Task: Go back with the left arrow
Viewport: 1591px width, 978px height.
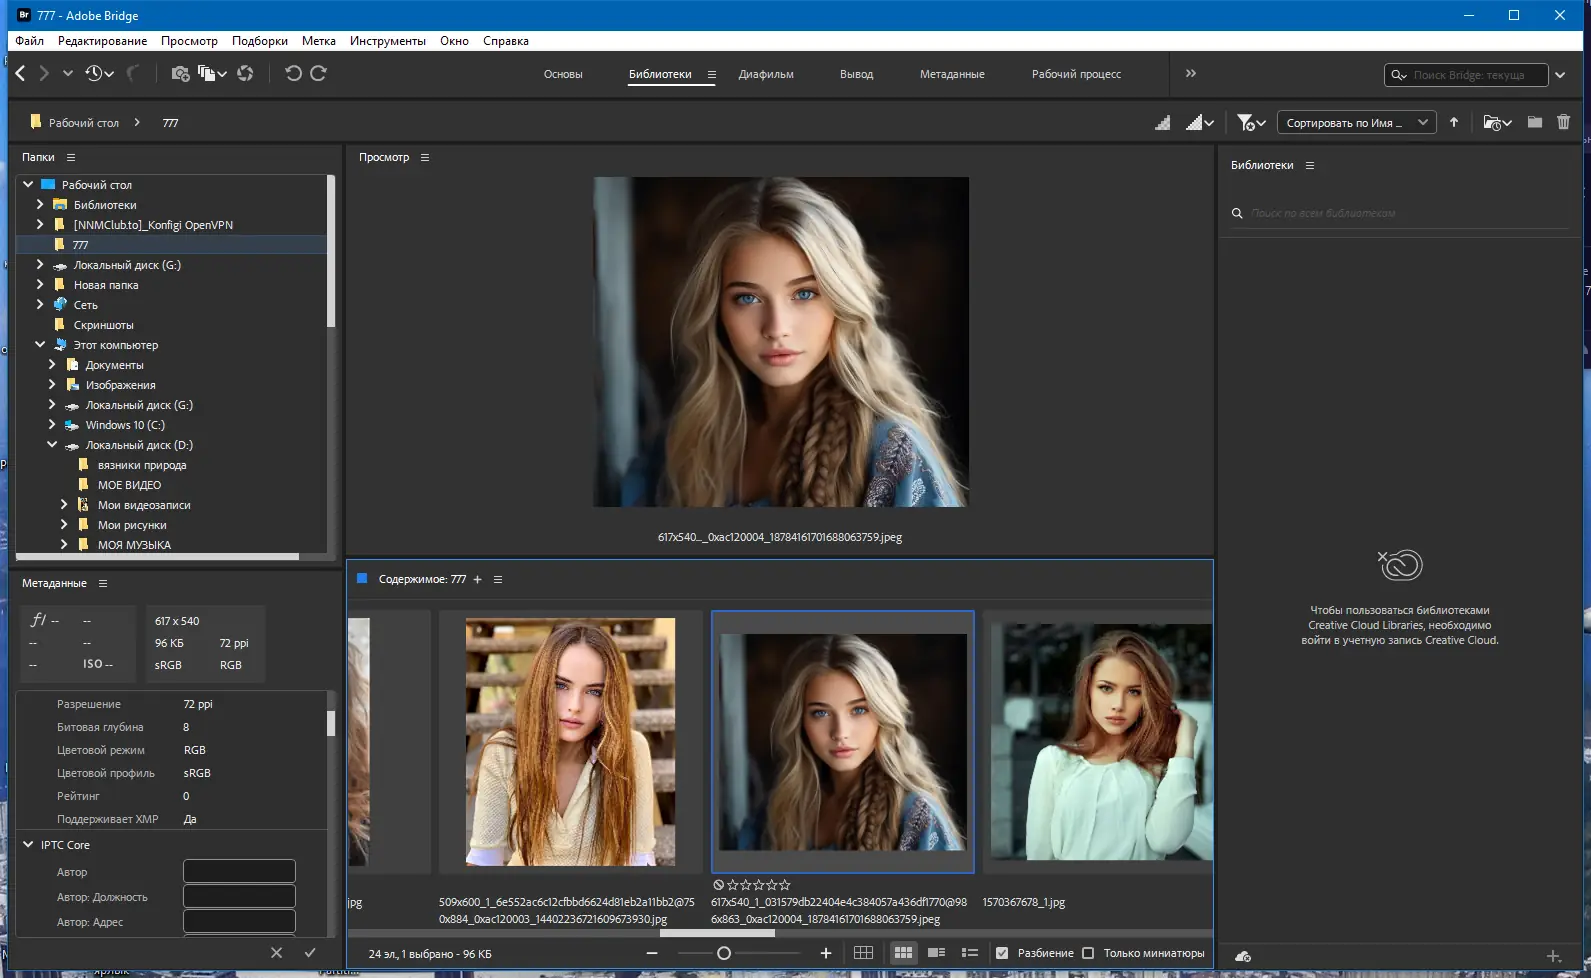Action: 21,73
